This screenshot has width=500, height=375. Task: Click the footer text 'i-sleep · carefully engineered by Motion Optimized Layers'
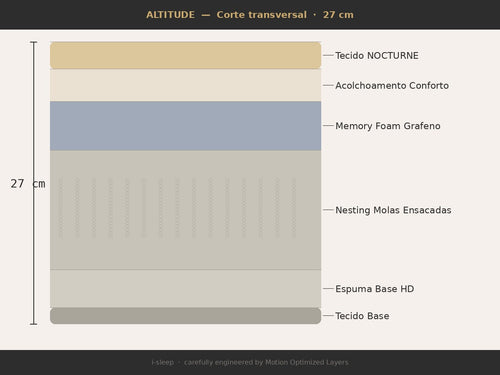(x=250, y=362)
